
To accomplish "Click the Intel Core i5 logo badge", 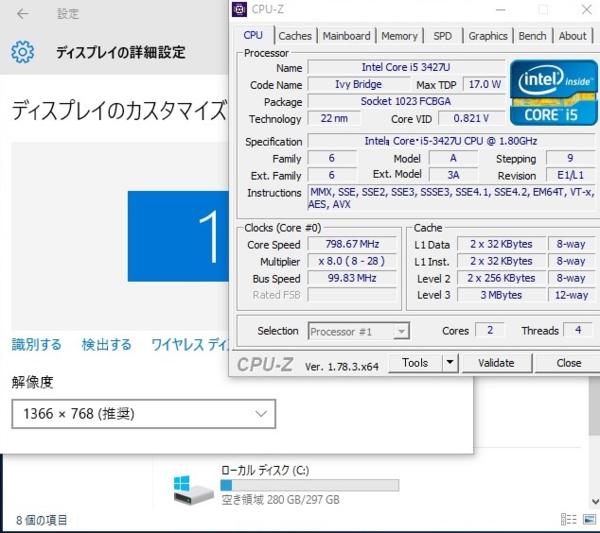I will (553, 93).
